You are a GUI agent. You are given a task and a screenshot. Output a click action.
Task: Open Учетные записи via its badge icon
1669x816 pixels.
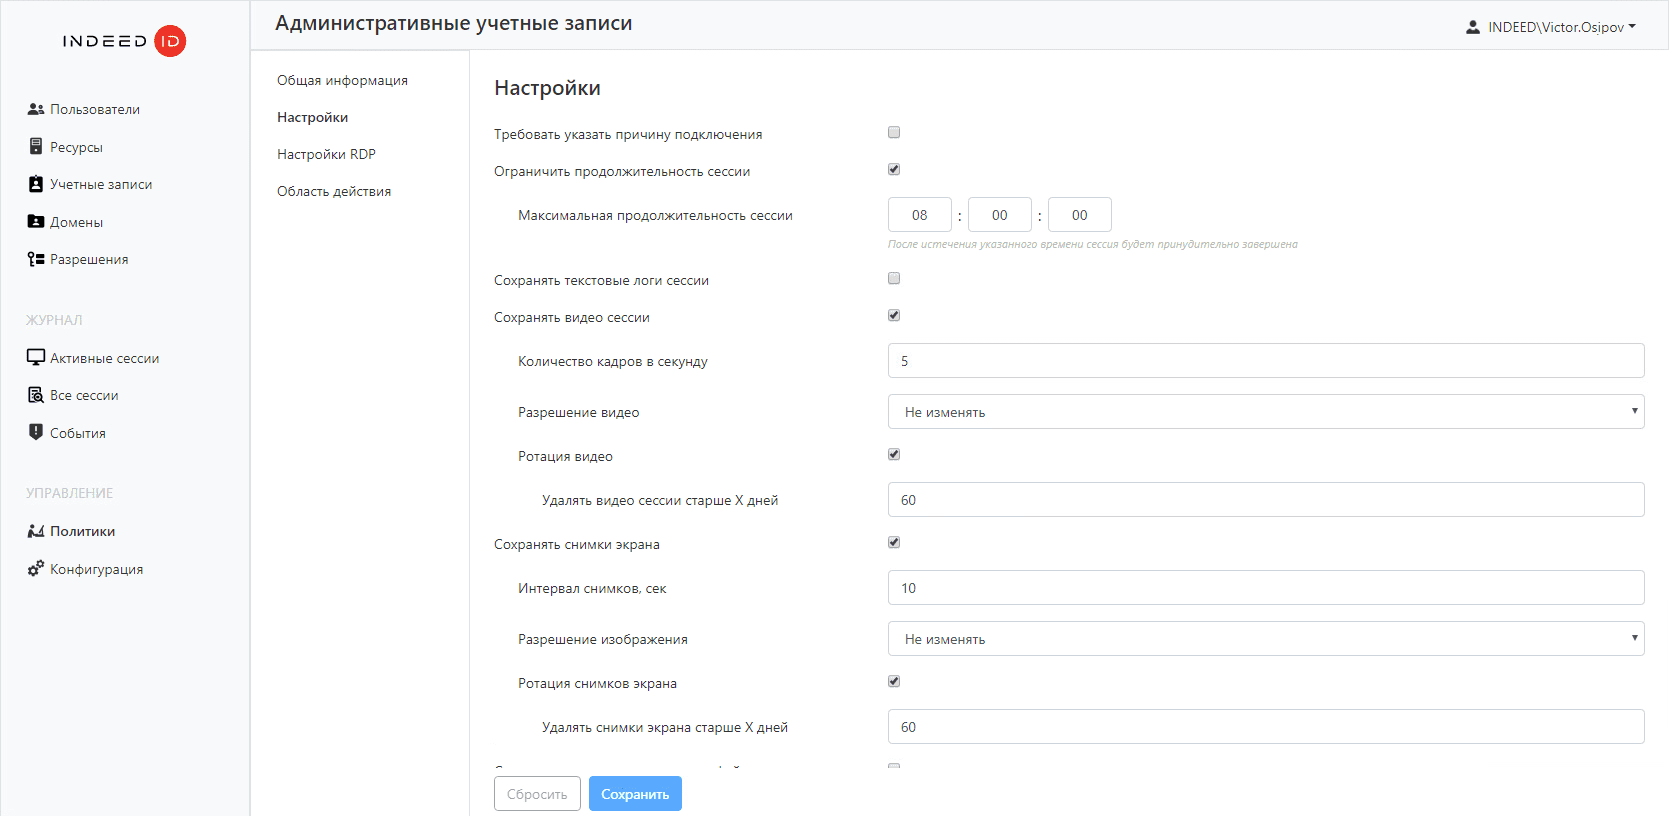pos(35,184)
